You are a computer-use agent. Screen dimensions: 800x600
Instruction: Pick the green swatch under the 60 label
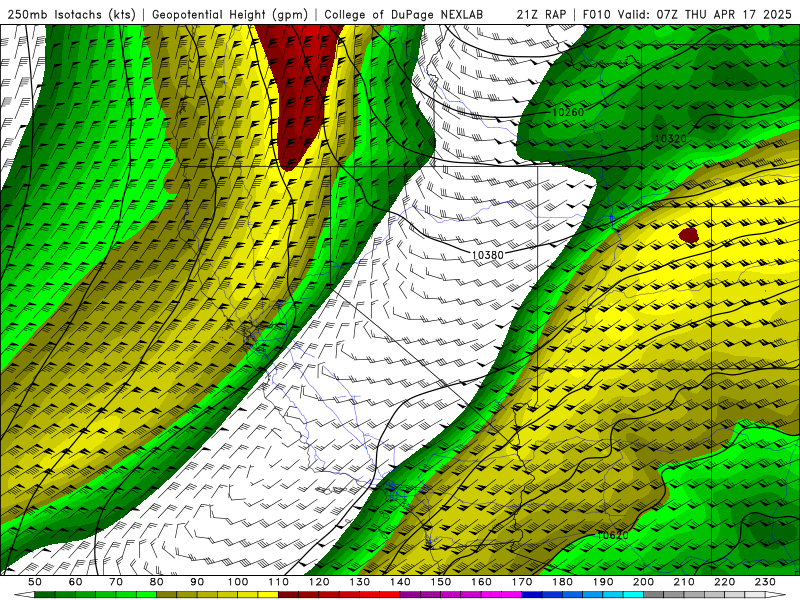[x=85, y=595]
